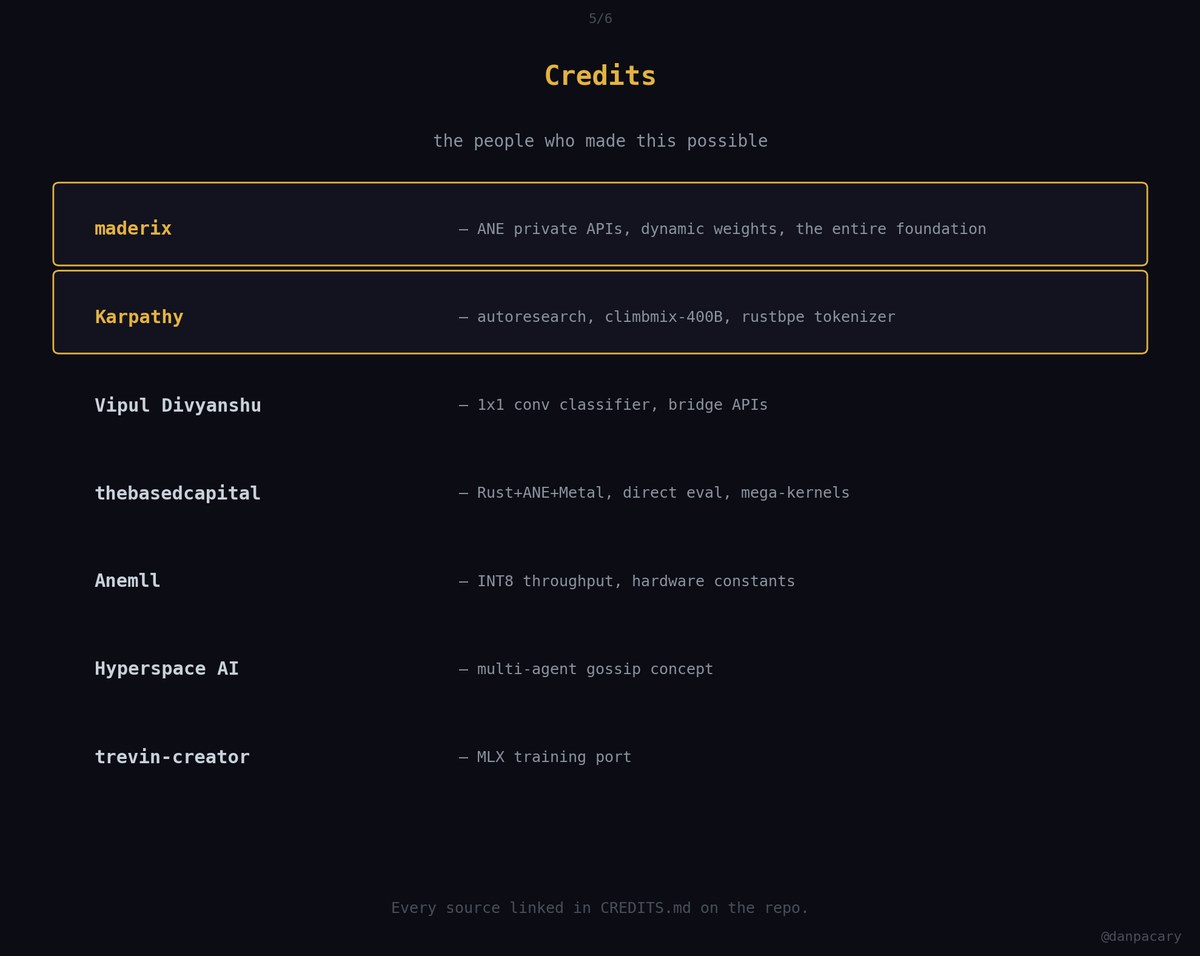
Task: Select the name "Karpathy"
Action: coord(139,317)
